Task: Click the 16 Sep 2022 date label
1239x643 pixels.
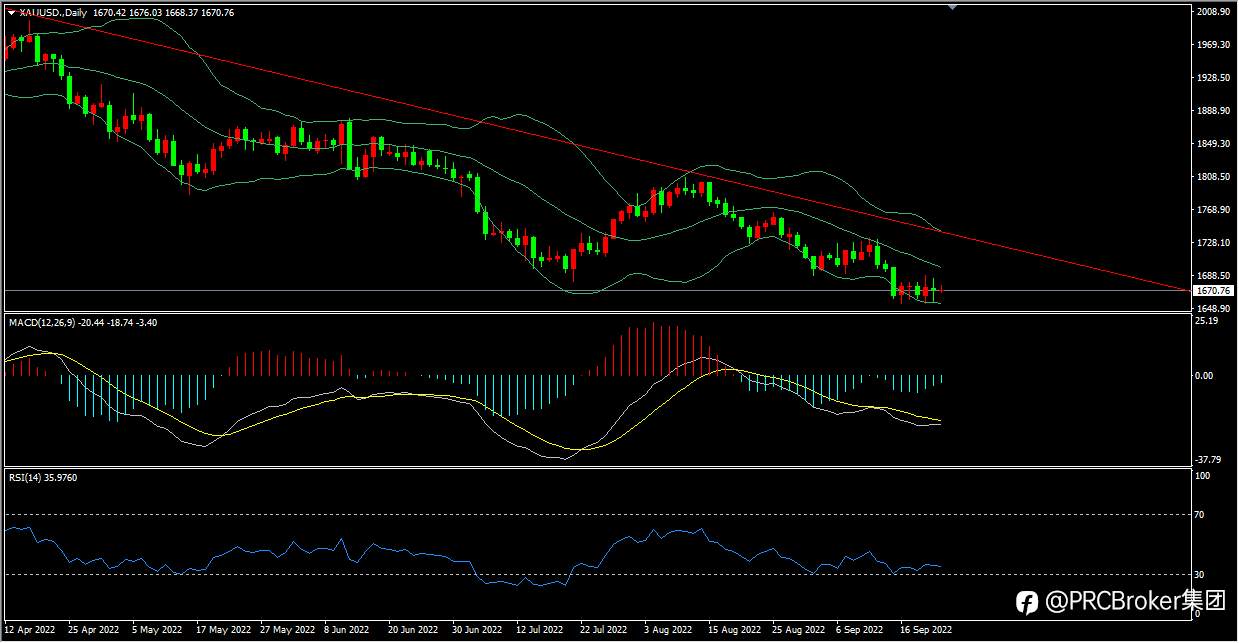Action: [x=925, y=631]
